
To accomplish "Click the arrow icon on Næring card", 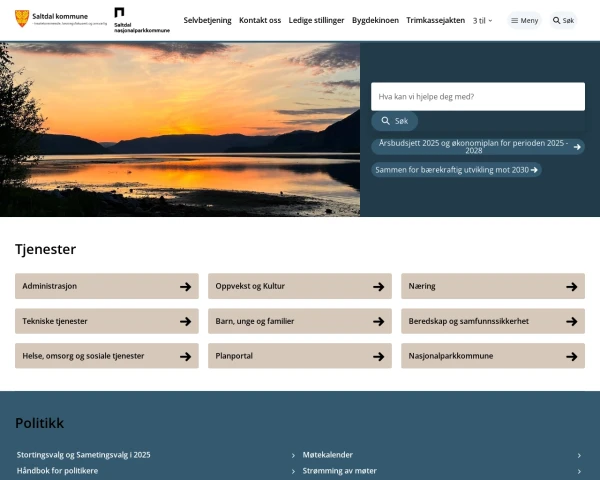I will point(572,286).
